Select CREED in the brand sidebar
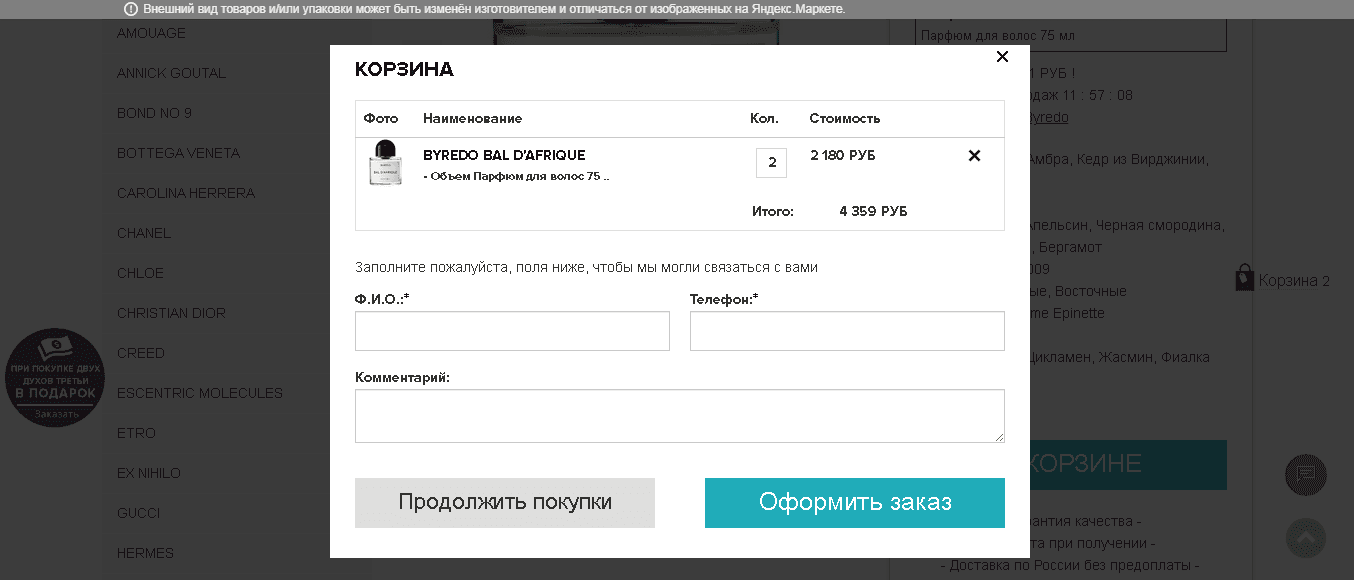 (141, 353)
